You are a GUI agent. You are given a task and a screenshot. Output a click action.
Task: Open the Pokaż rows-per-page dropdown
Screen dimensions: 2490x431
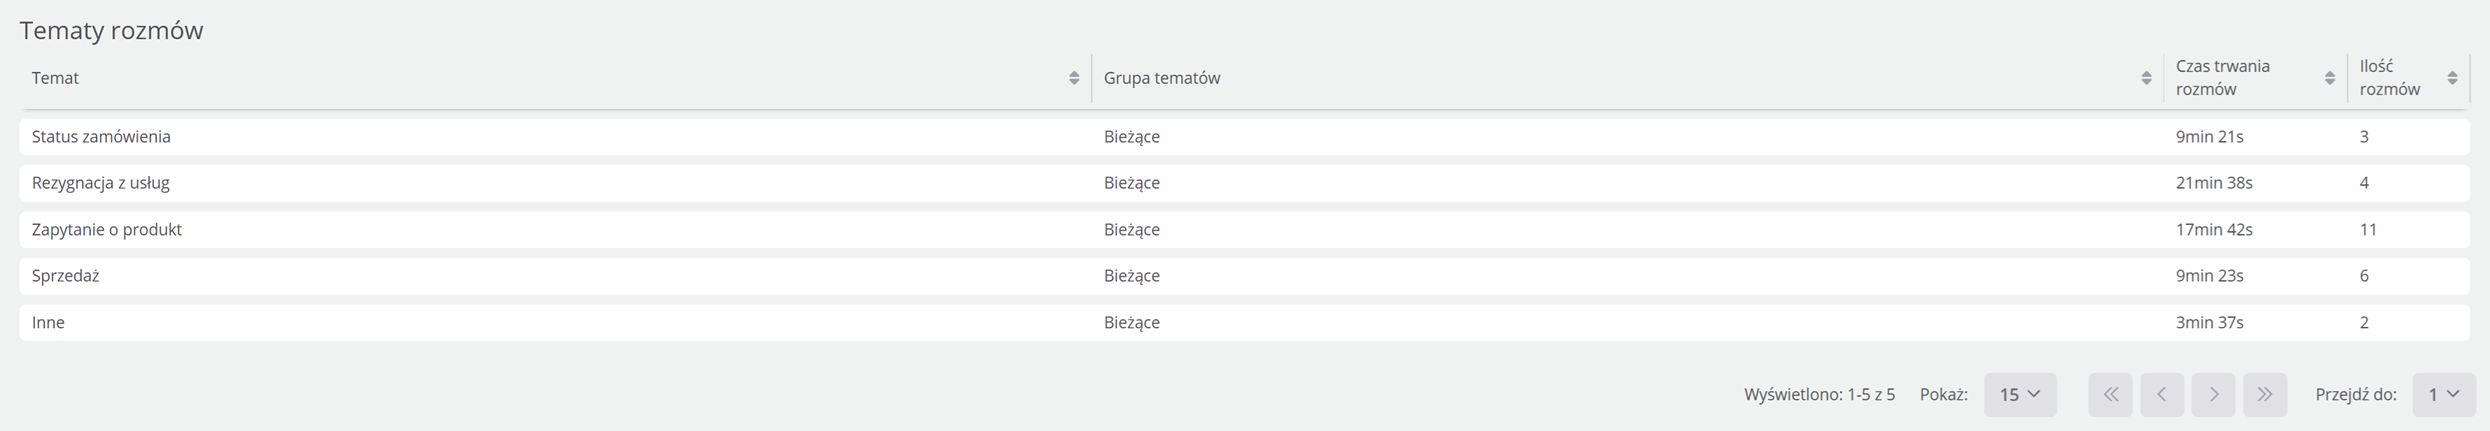tap(2020, 395)
